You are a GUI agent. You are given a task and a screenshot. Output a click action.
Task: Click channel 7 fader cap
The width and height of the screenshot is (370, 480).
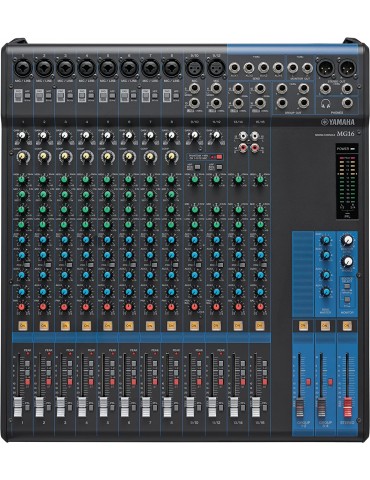(x=146, y=407)
